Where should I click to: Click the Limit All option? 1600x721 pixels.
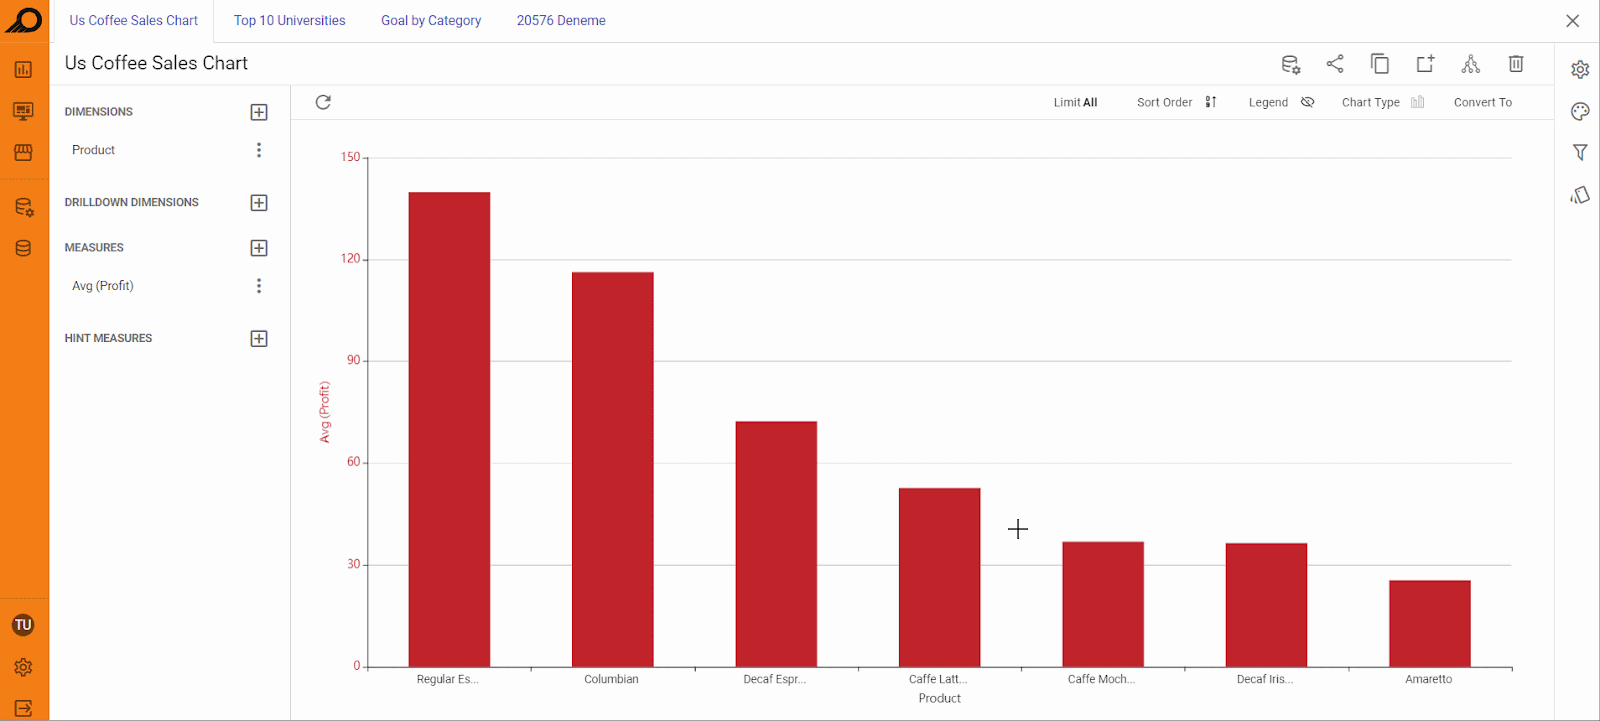(1075, 102)
